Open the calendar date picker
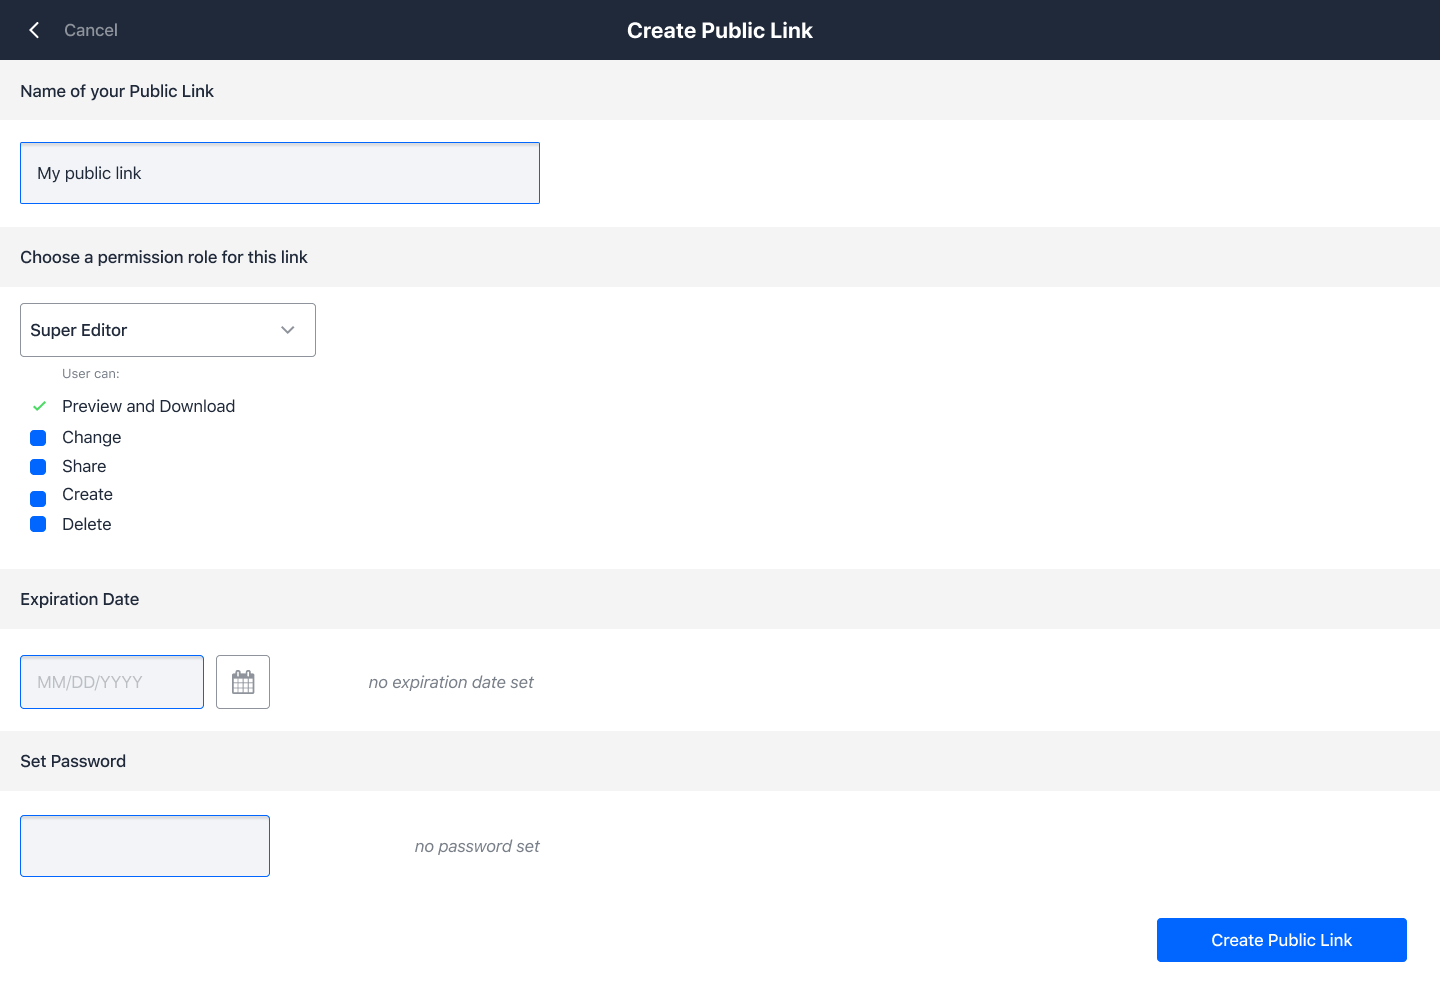Image resolution: width=1440 pixels, height=1000 pixels. [243, 682]
